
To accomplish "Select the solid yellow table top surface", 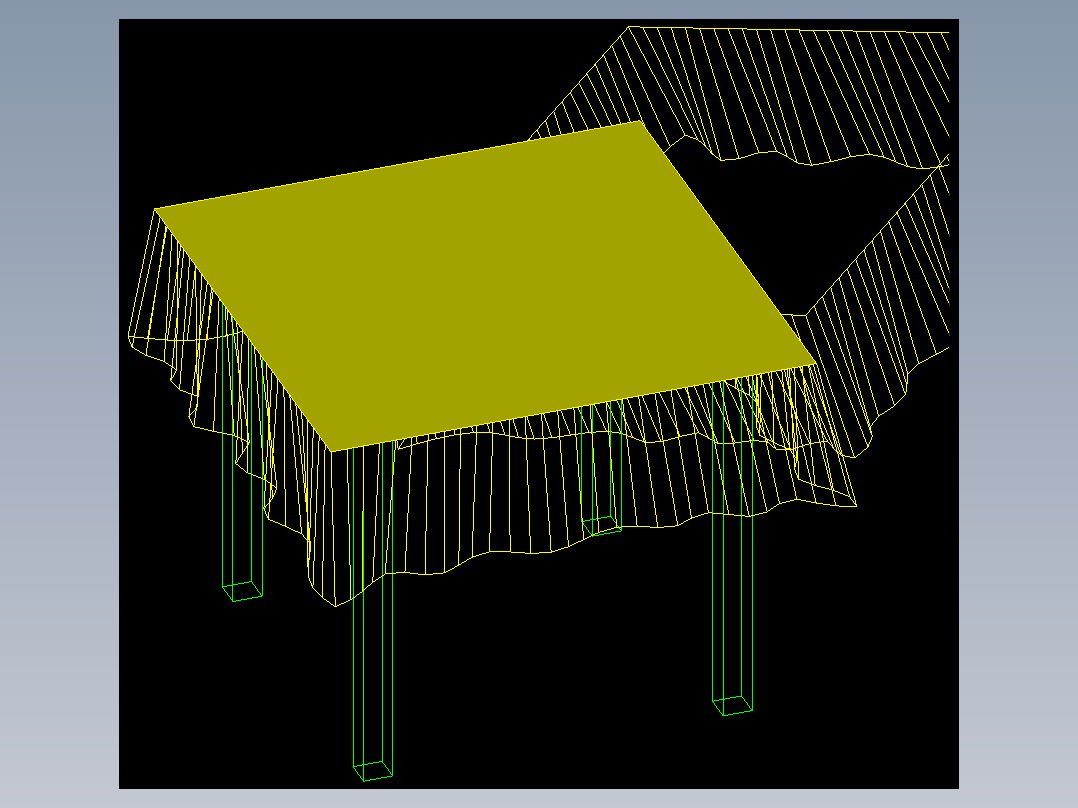I will pos(485,285).
